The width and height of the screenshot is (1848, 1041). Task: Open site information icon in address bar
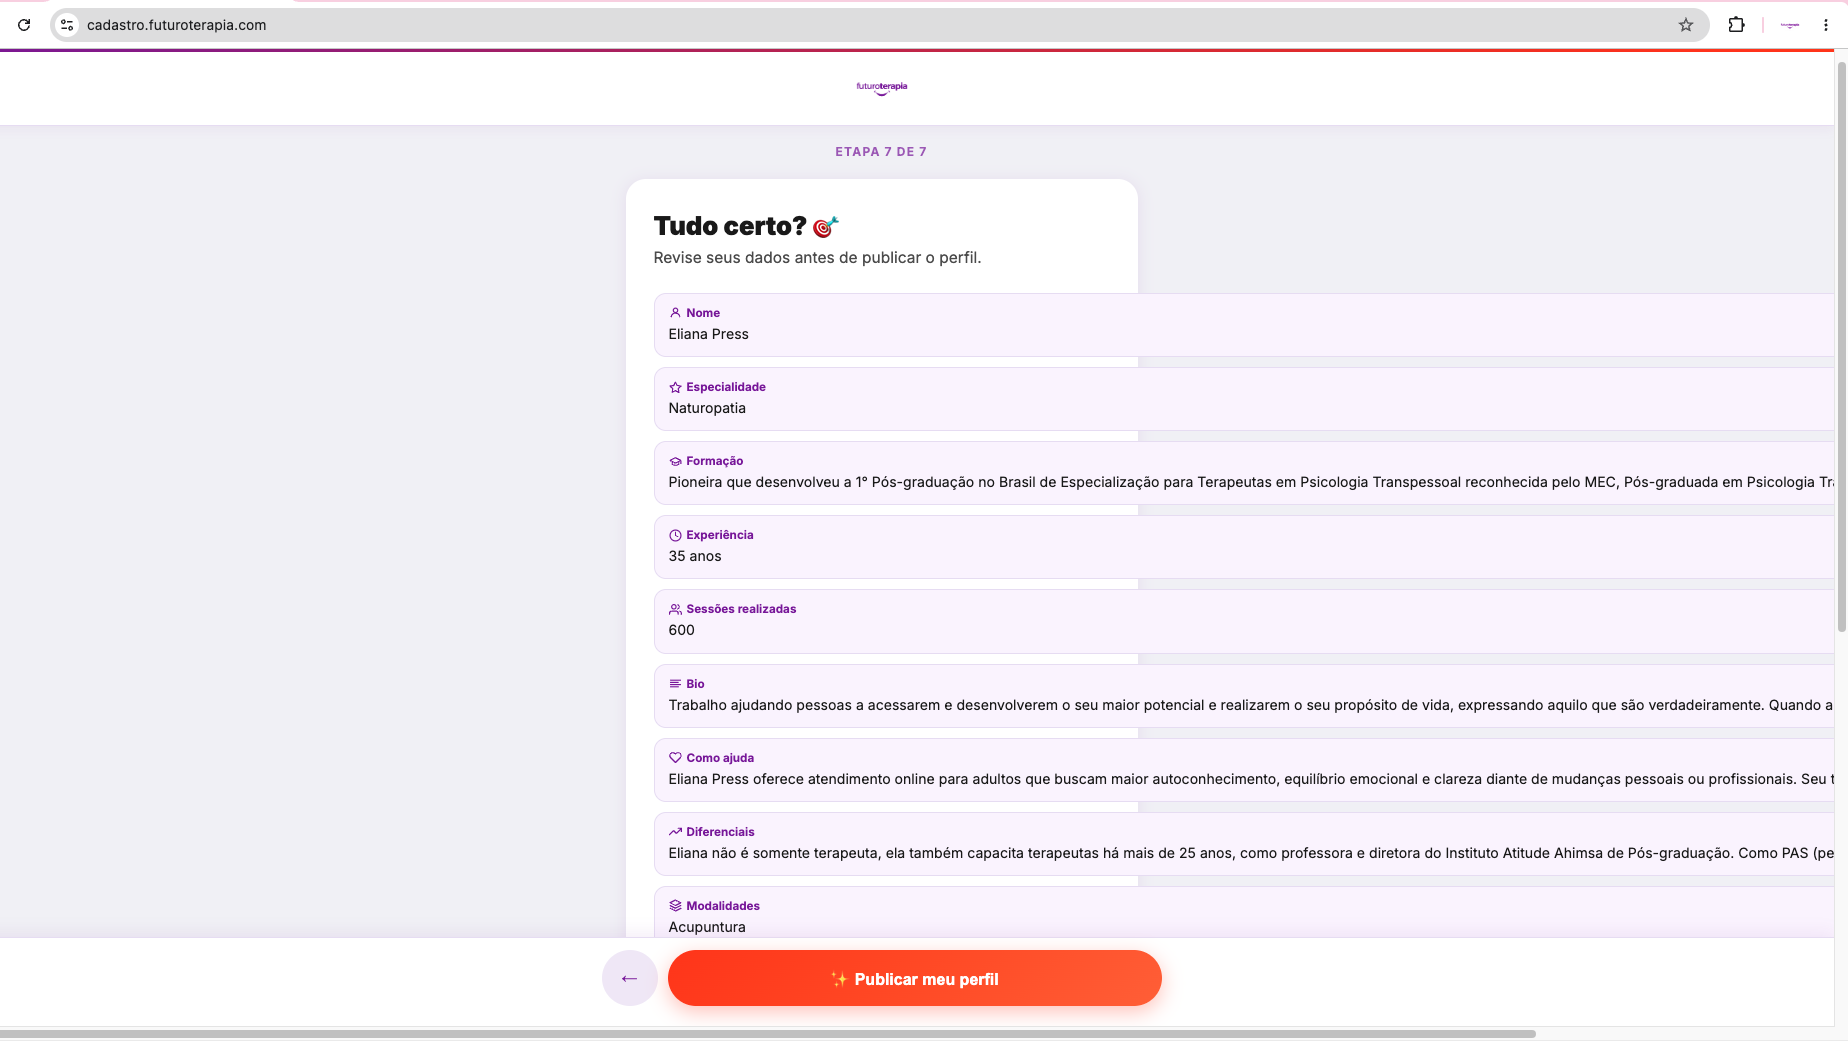[67, 25]
